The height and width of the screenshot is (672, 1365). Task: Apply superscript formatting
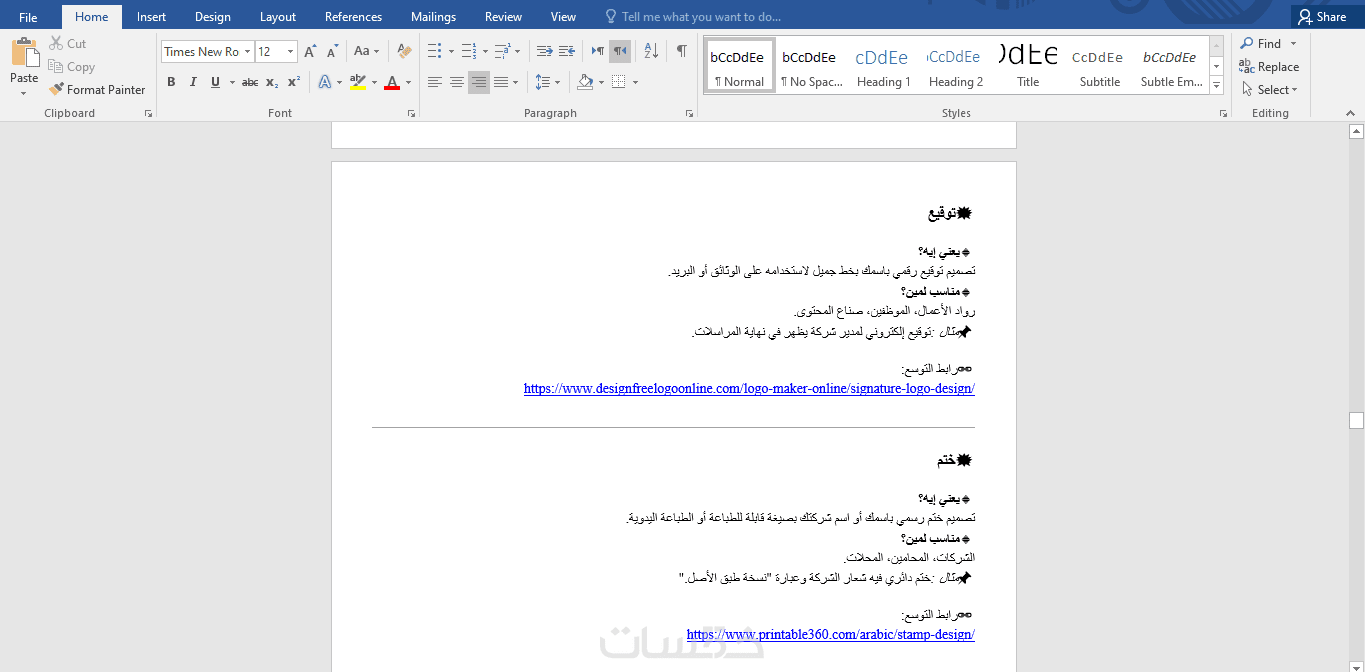(294, 82)
